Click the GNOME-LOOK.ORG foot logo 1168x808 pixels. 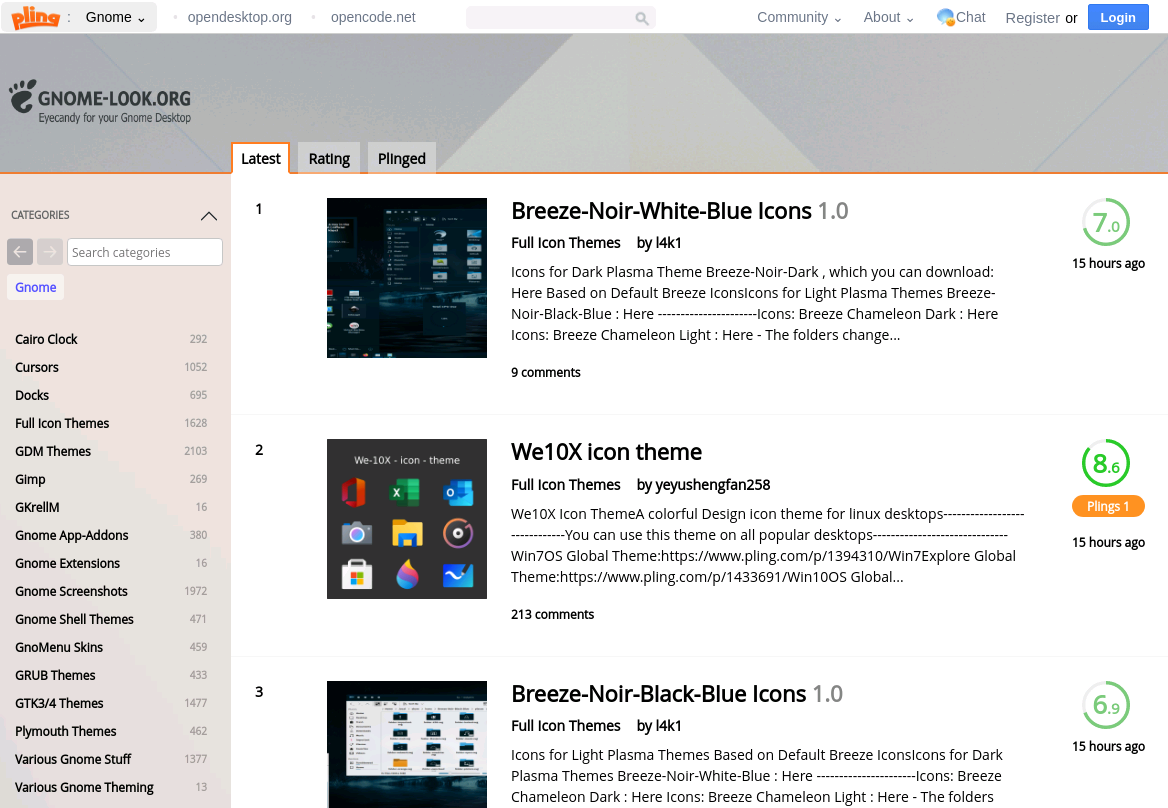tap(100, 102)
